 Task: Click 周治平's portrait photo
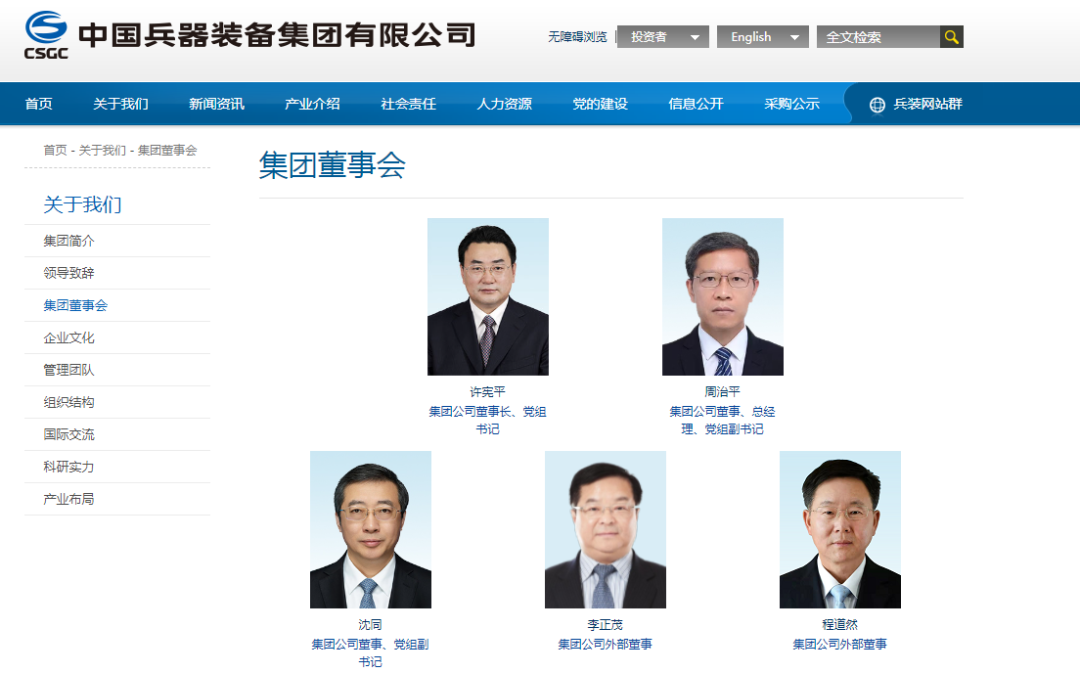click(x=723, y=296)
